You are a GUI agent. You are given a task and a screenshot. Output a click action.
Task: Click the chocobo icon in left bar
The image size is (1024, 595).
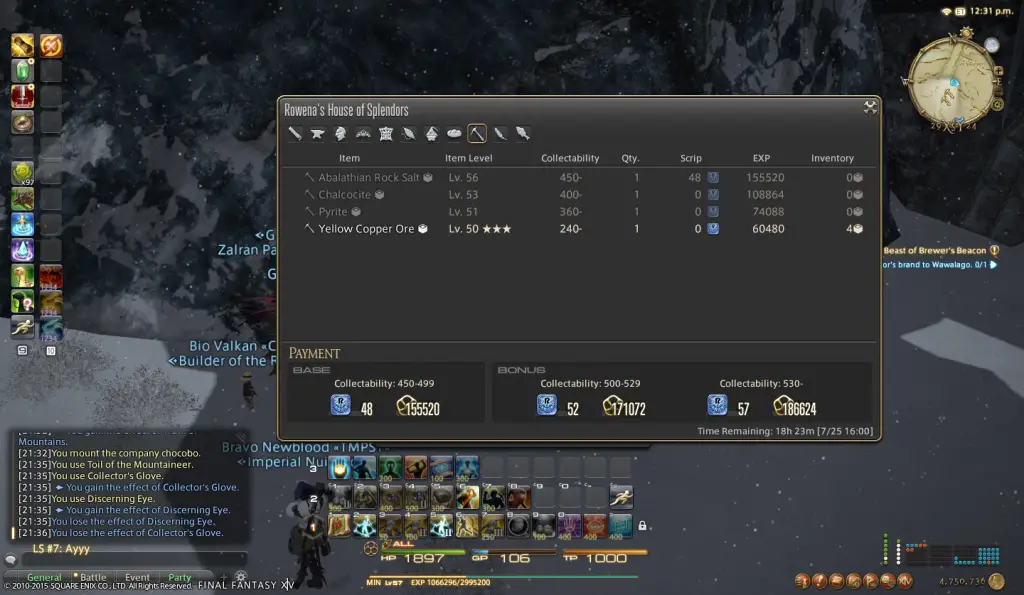coord(22,276)
